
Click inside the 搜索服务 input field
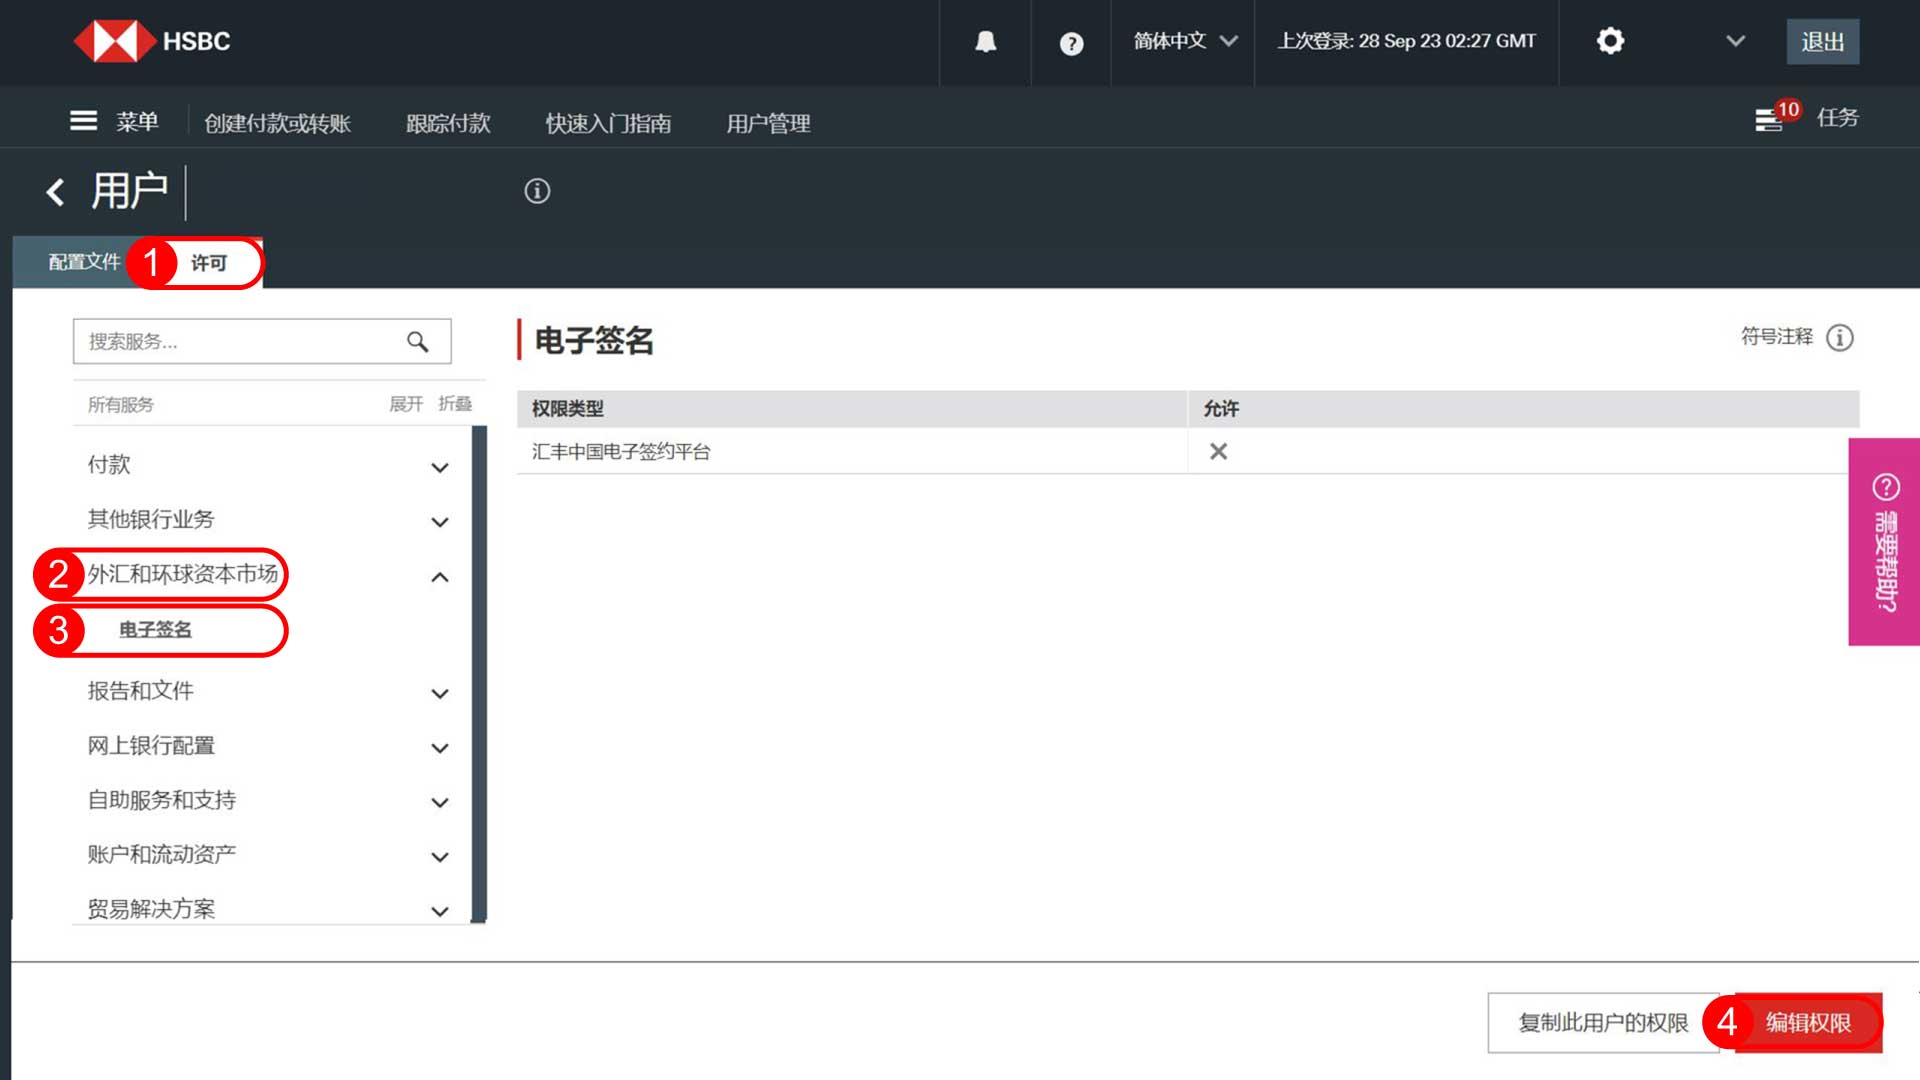coord(220,341)
